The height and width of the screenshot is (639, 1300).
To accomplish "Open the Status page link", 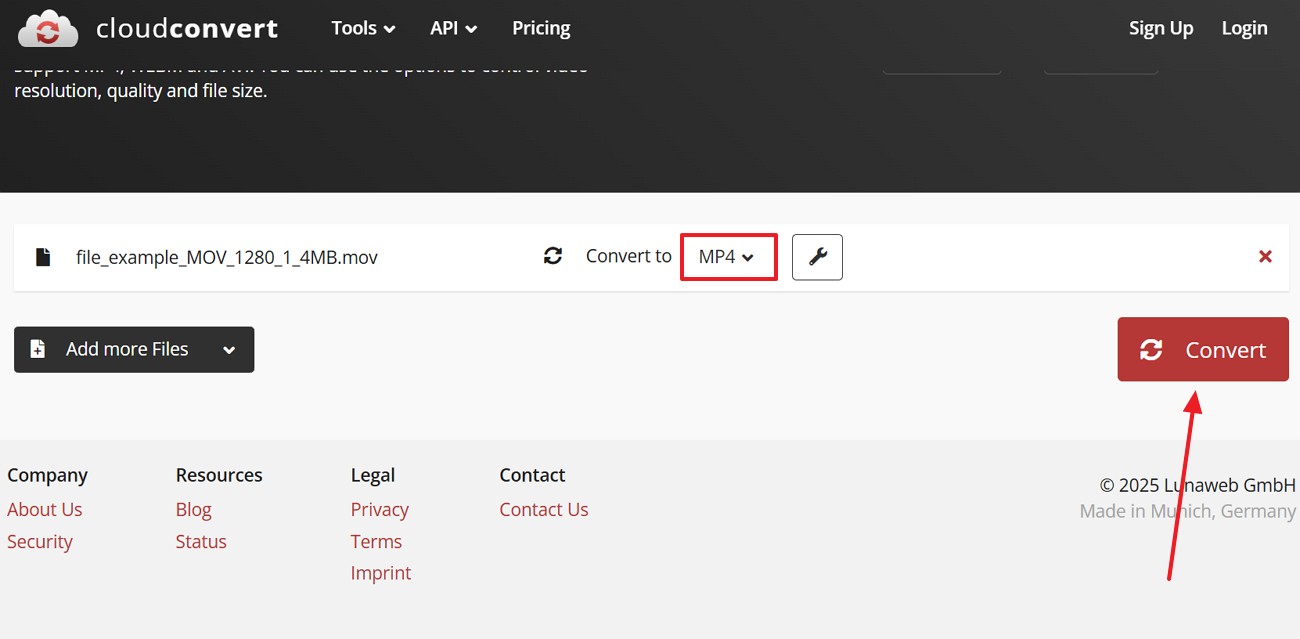I will tap(200, 541).
